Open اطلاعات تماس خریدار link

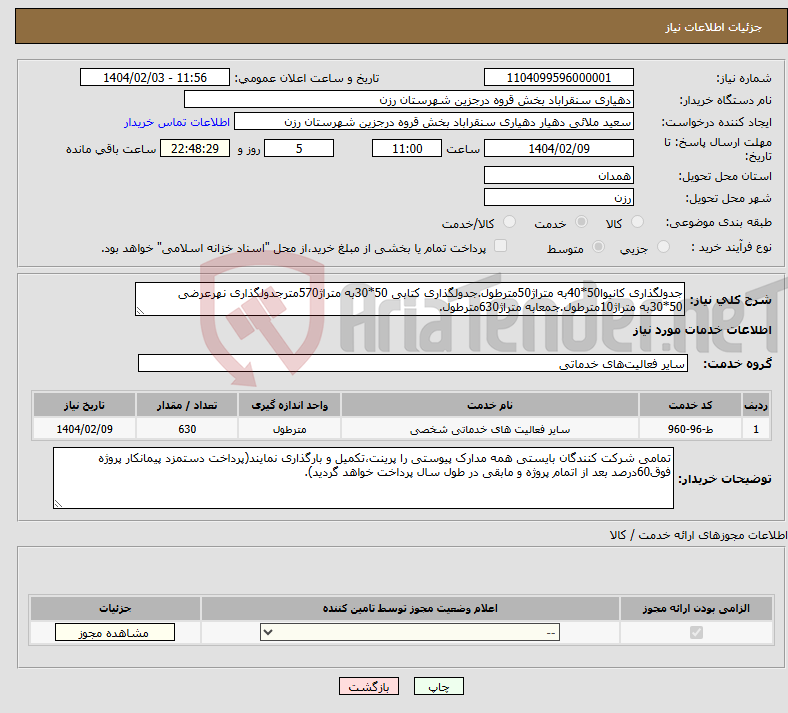click(177, 122)
